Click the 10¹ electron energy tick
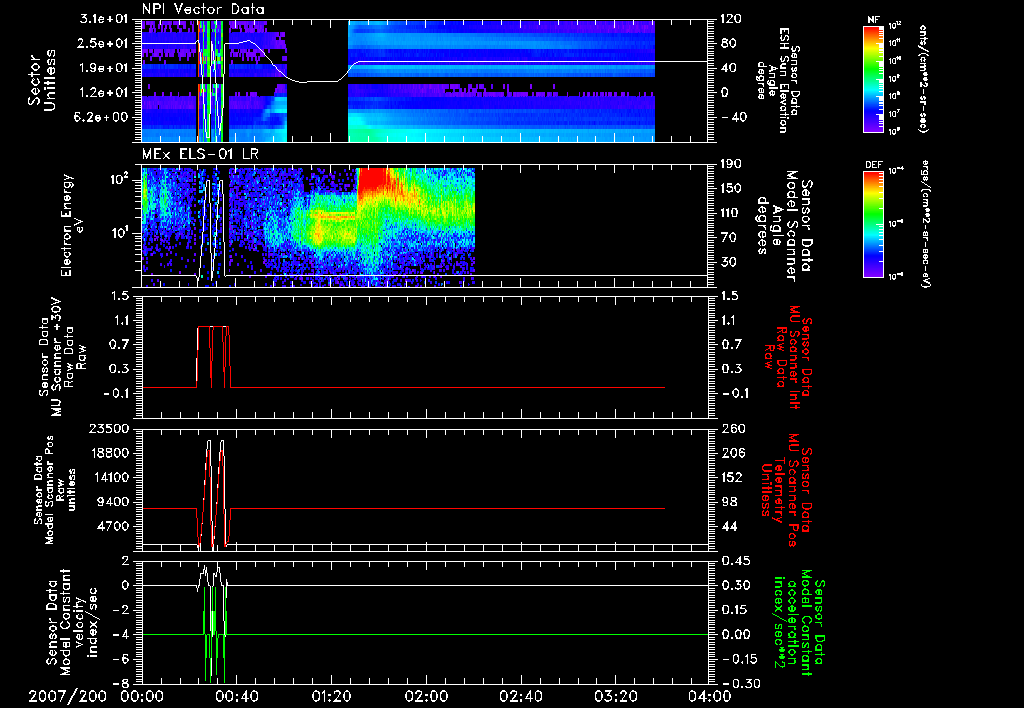The width and height of the screenshot is (1024, 708). (121, 233)
